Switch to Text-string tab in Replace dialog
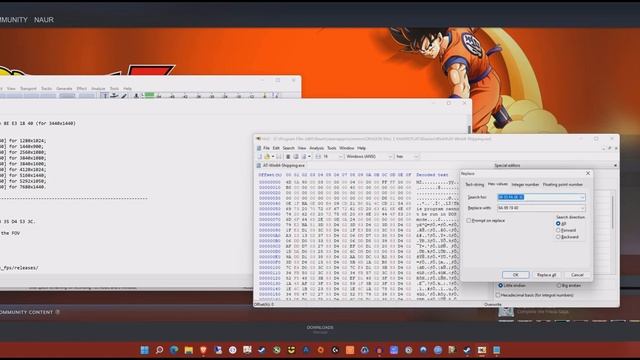The image size is (640, 360). [x=475, y=184]
